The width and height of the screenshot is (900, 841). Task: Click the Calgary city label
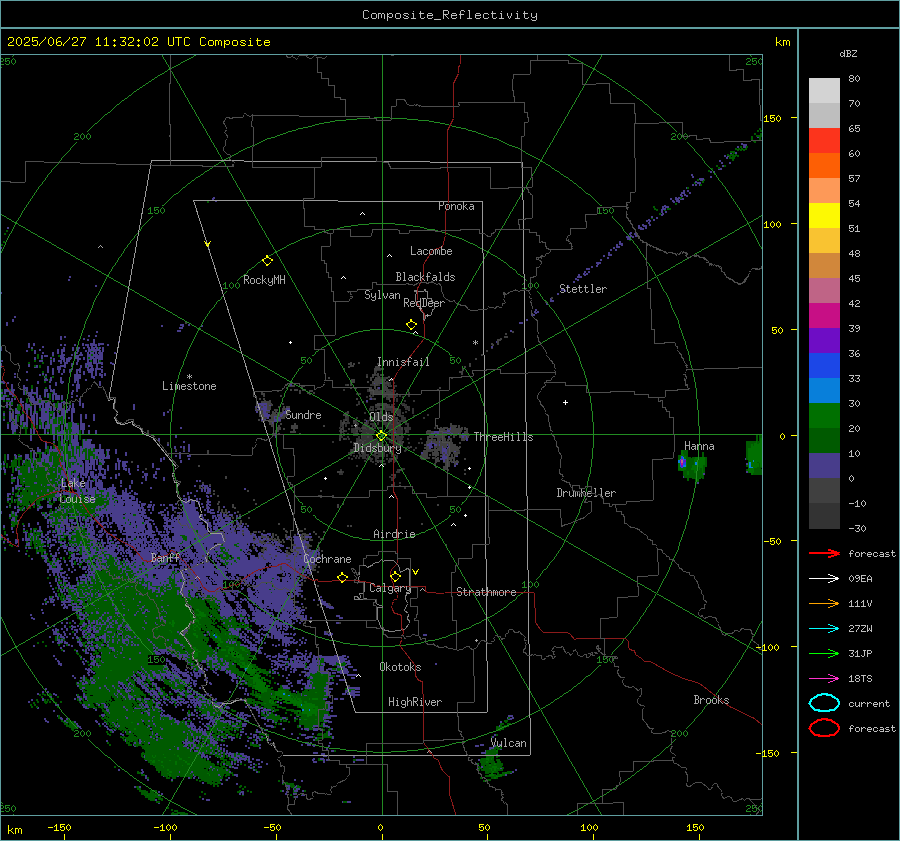point(390,588)
